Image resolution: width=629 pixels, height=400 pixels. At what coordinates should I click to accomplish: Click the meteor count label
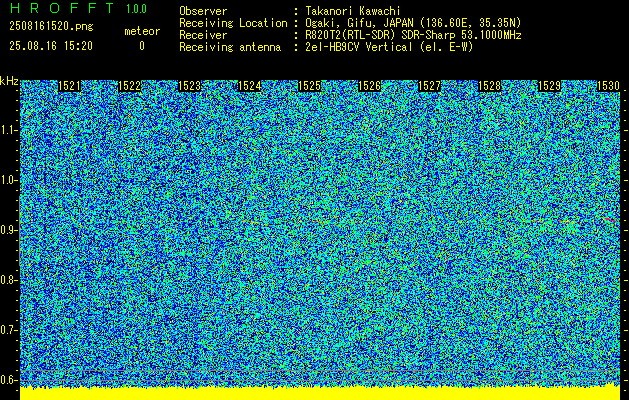tap(142, 31)
